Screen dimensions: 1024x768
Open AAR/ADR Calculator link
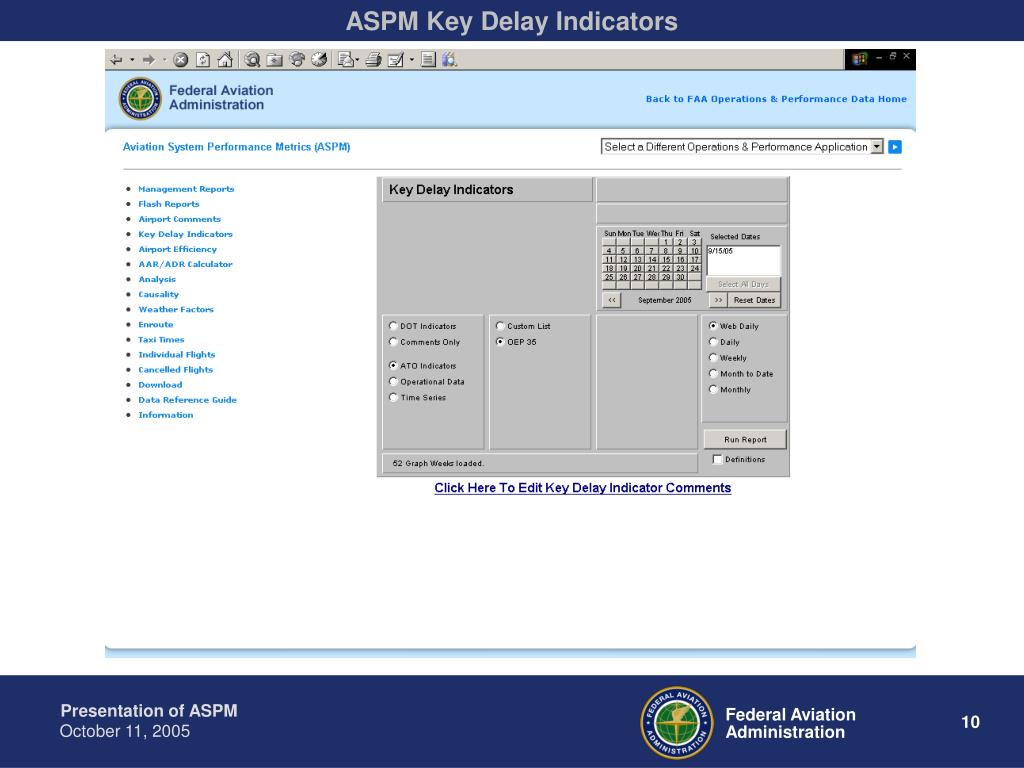click(x=185, y=264)
